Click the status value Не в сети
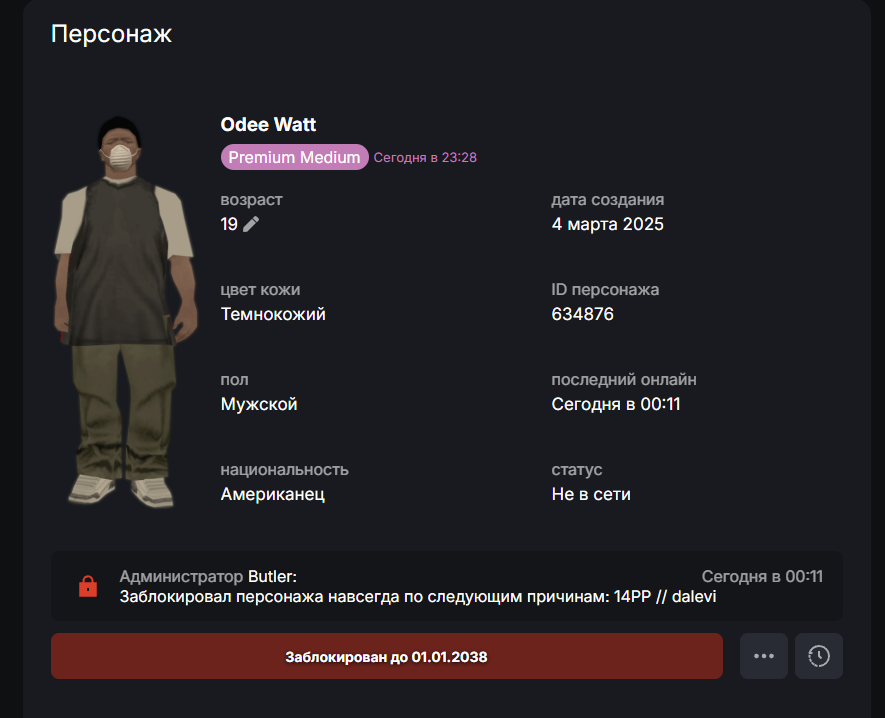The height and width of the screenshot is (718, 885). tap(591, 494)
